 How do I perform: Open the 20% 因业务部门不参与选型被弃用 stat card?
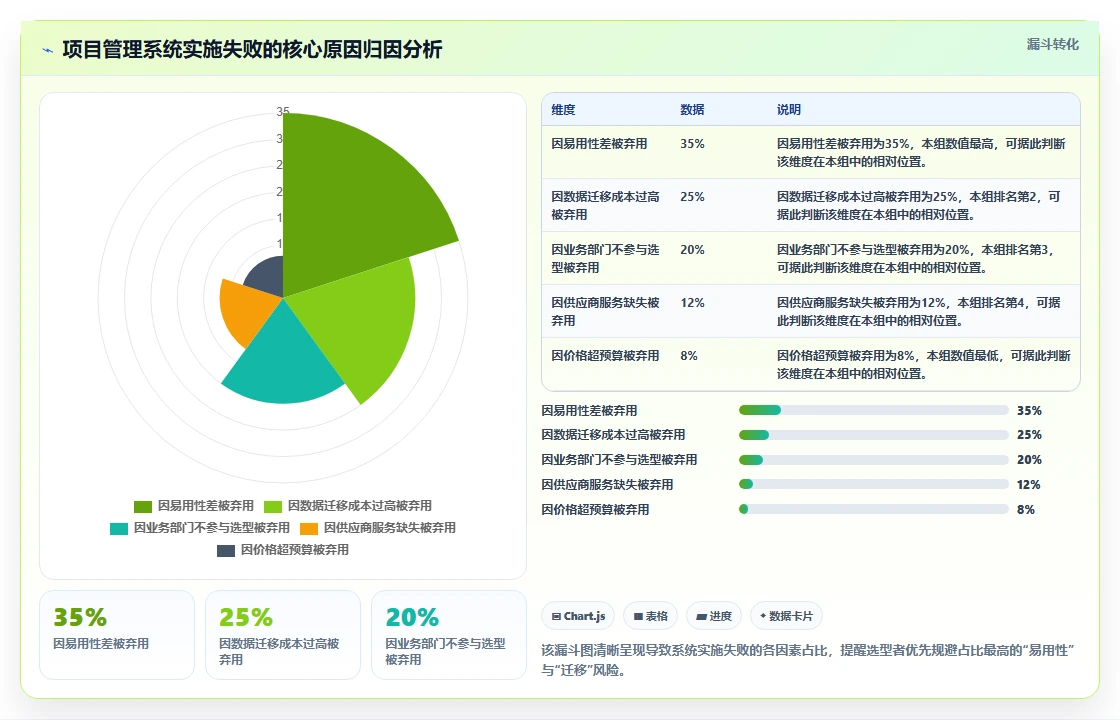coord(449,635)
